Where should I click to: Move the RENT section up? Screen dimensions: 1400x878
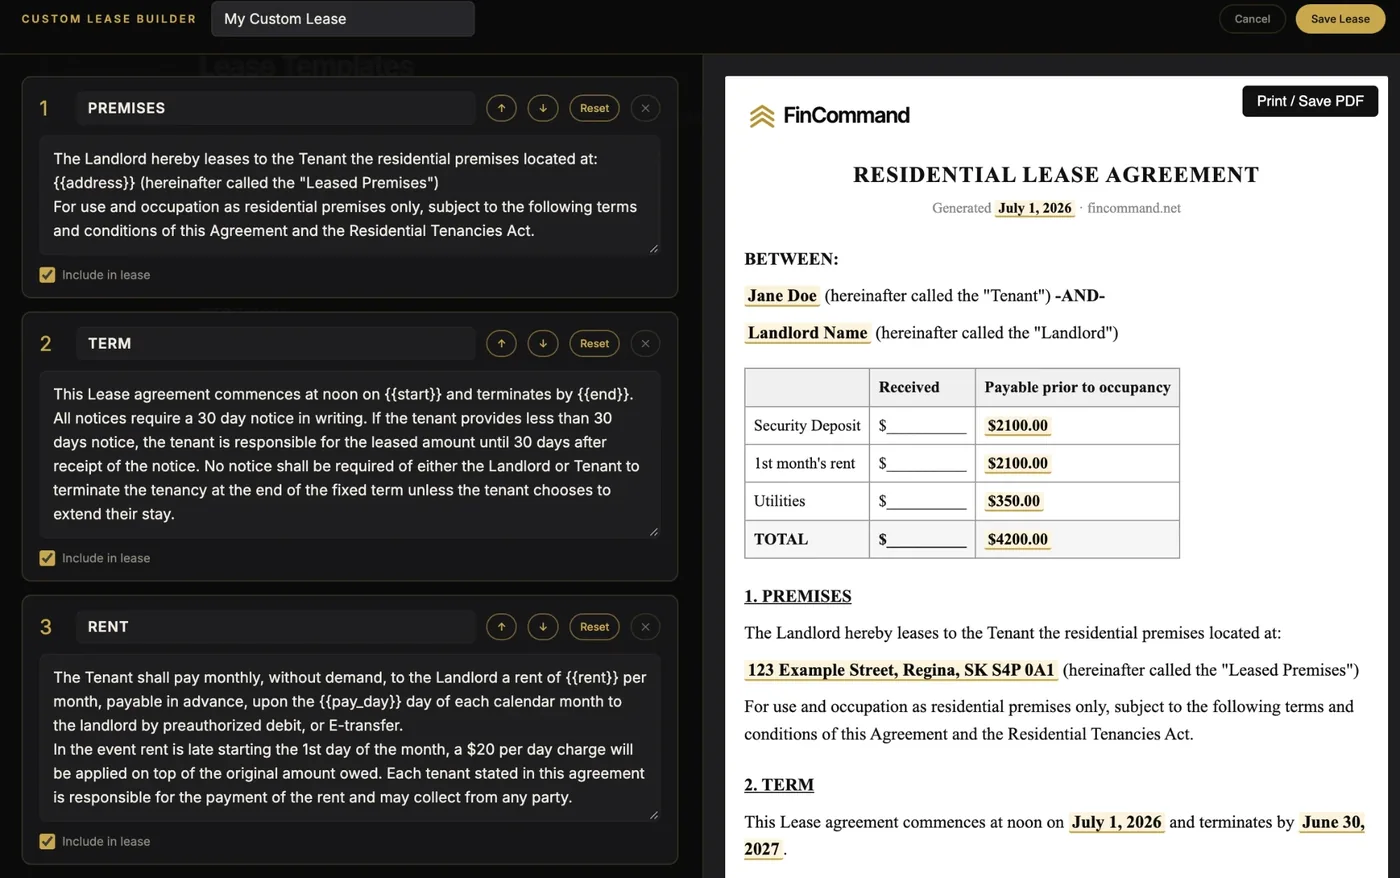[501, 627]
